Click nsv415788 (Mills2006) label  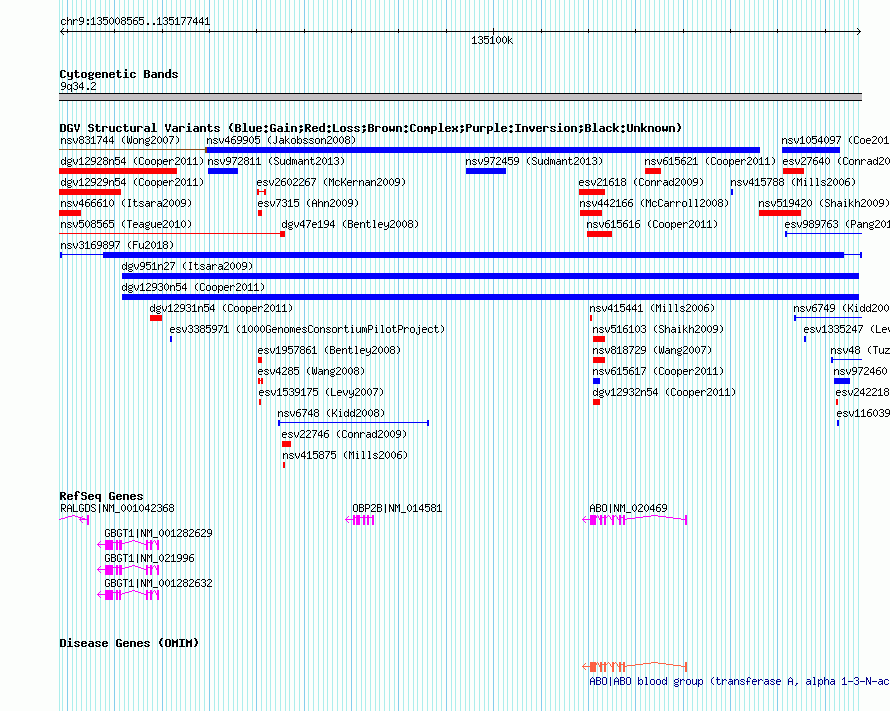click(792, 182)
